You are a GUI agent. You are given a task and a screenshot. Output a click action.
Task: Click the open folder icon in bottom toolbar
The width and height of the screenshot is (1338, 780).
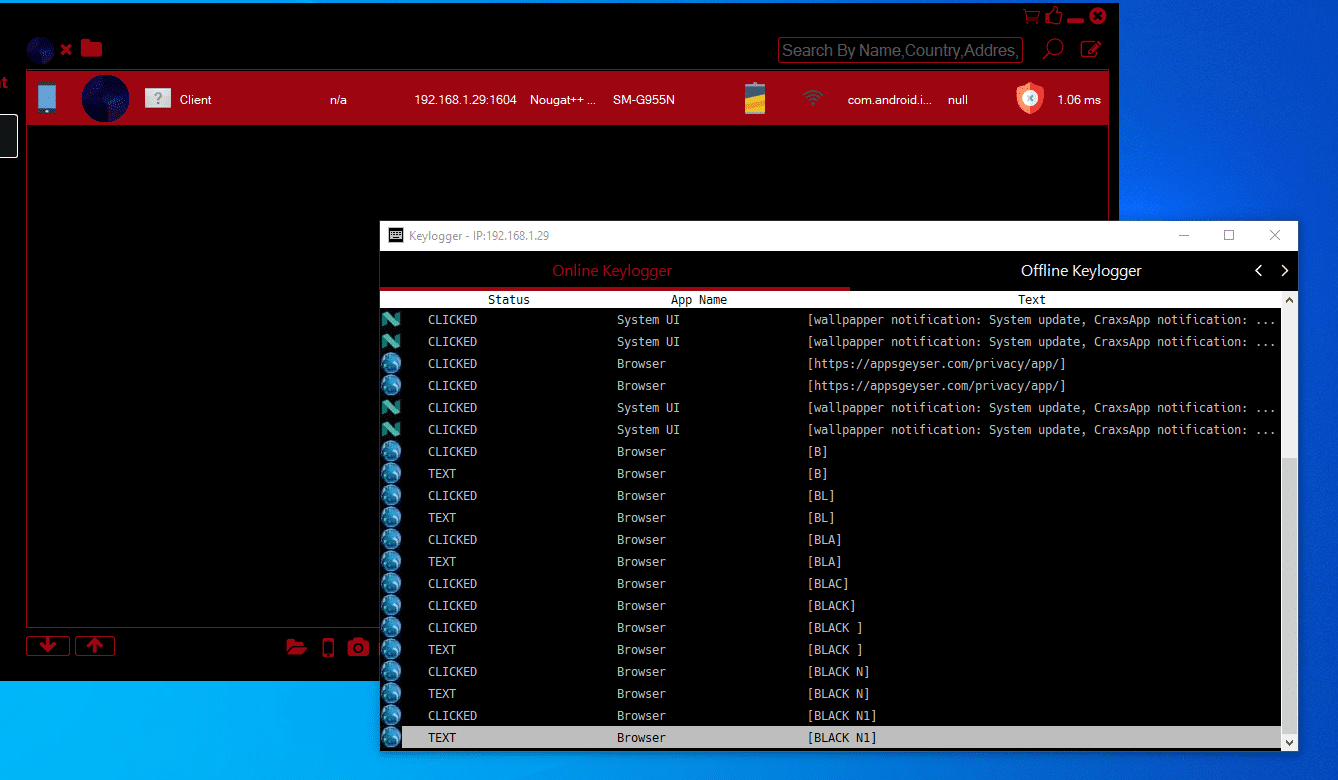296,647
